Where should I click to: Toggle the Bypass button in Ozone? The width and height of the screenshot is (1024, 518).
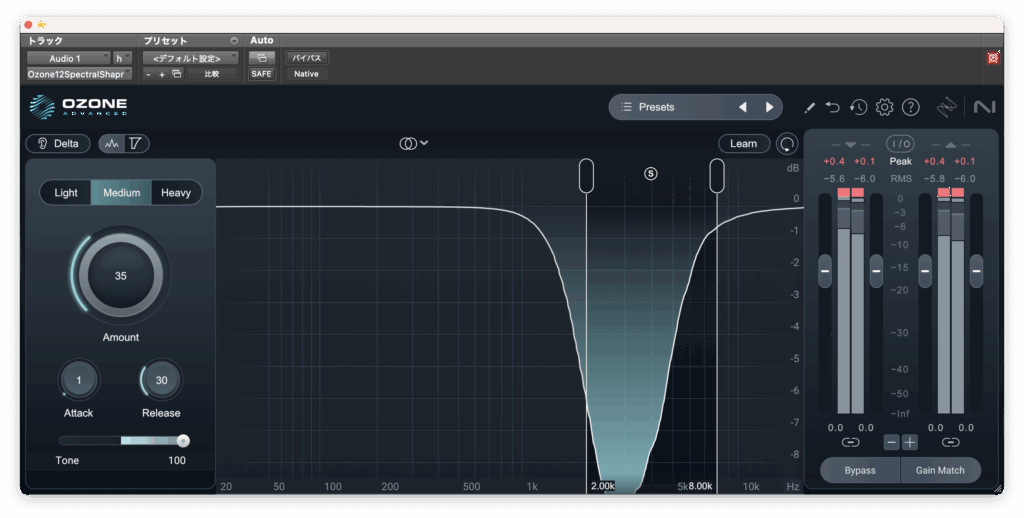point(859,470)
